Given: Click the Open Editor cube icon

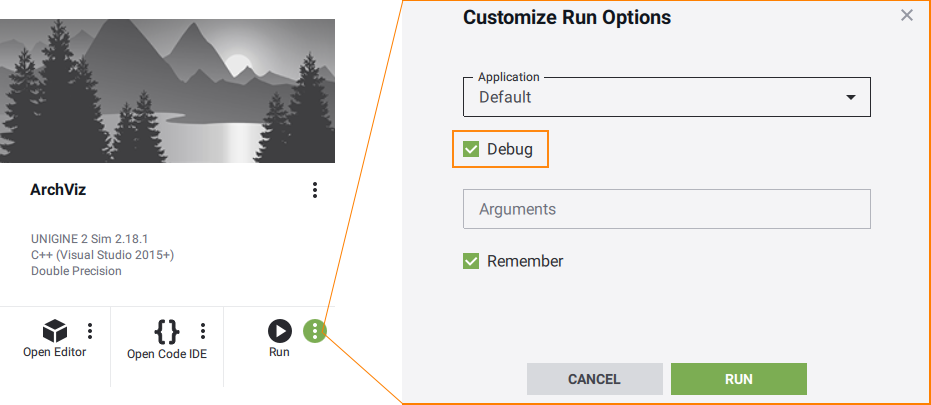Looking at the screenshot, I should click(55, 331).
